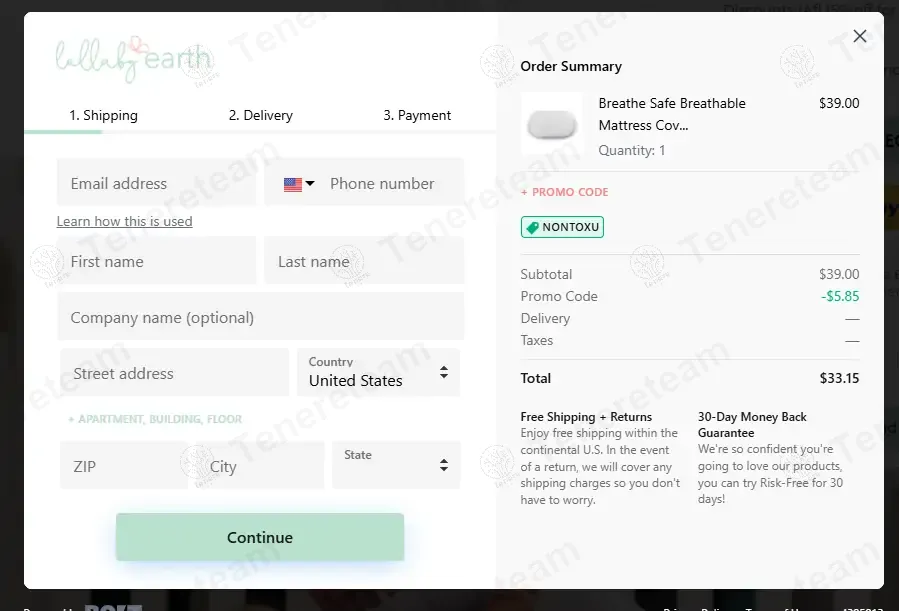This screenshot has width=899, height=611.
Task: Click into the Phone number field
Action: click(394, 183)
